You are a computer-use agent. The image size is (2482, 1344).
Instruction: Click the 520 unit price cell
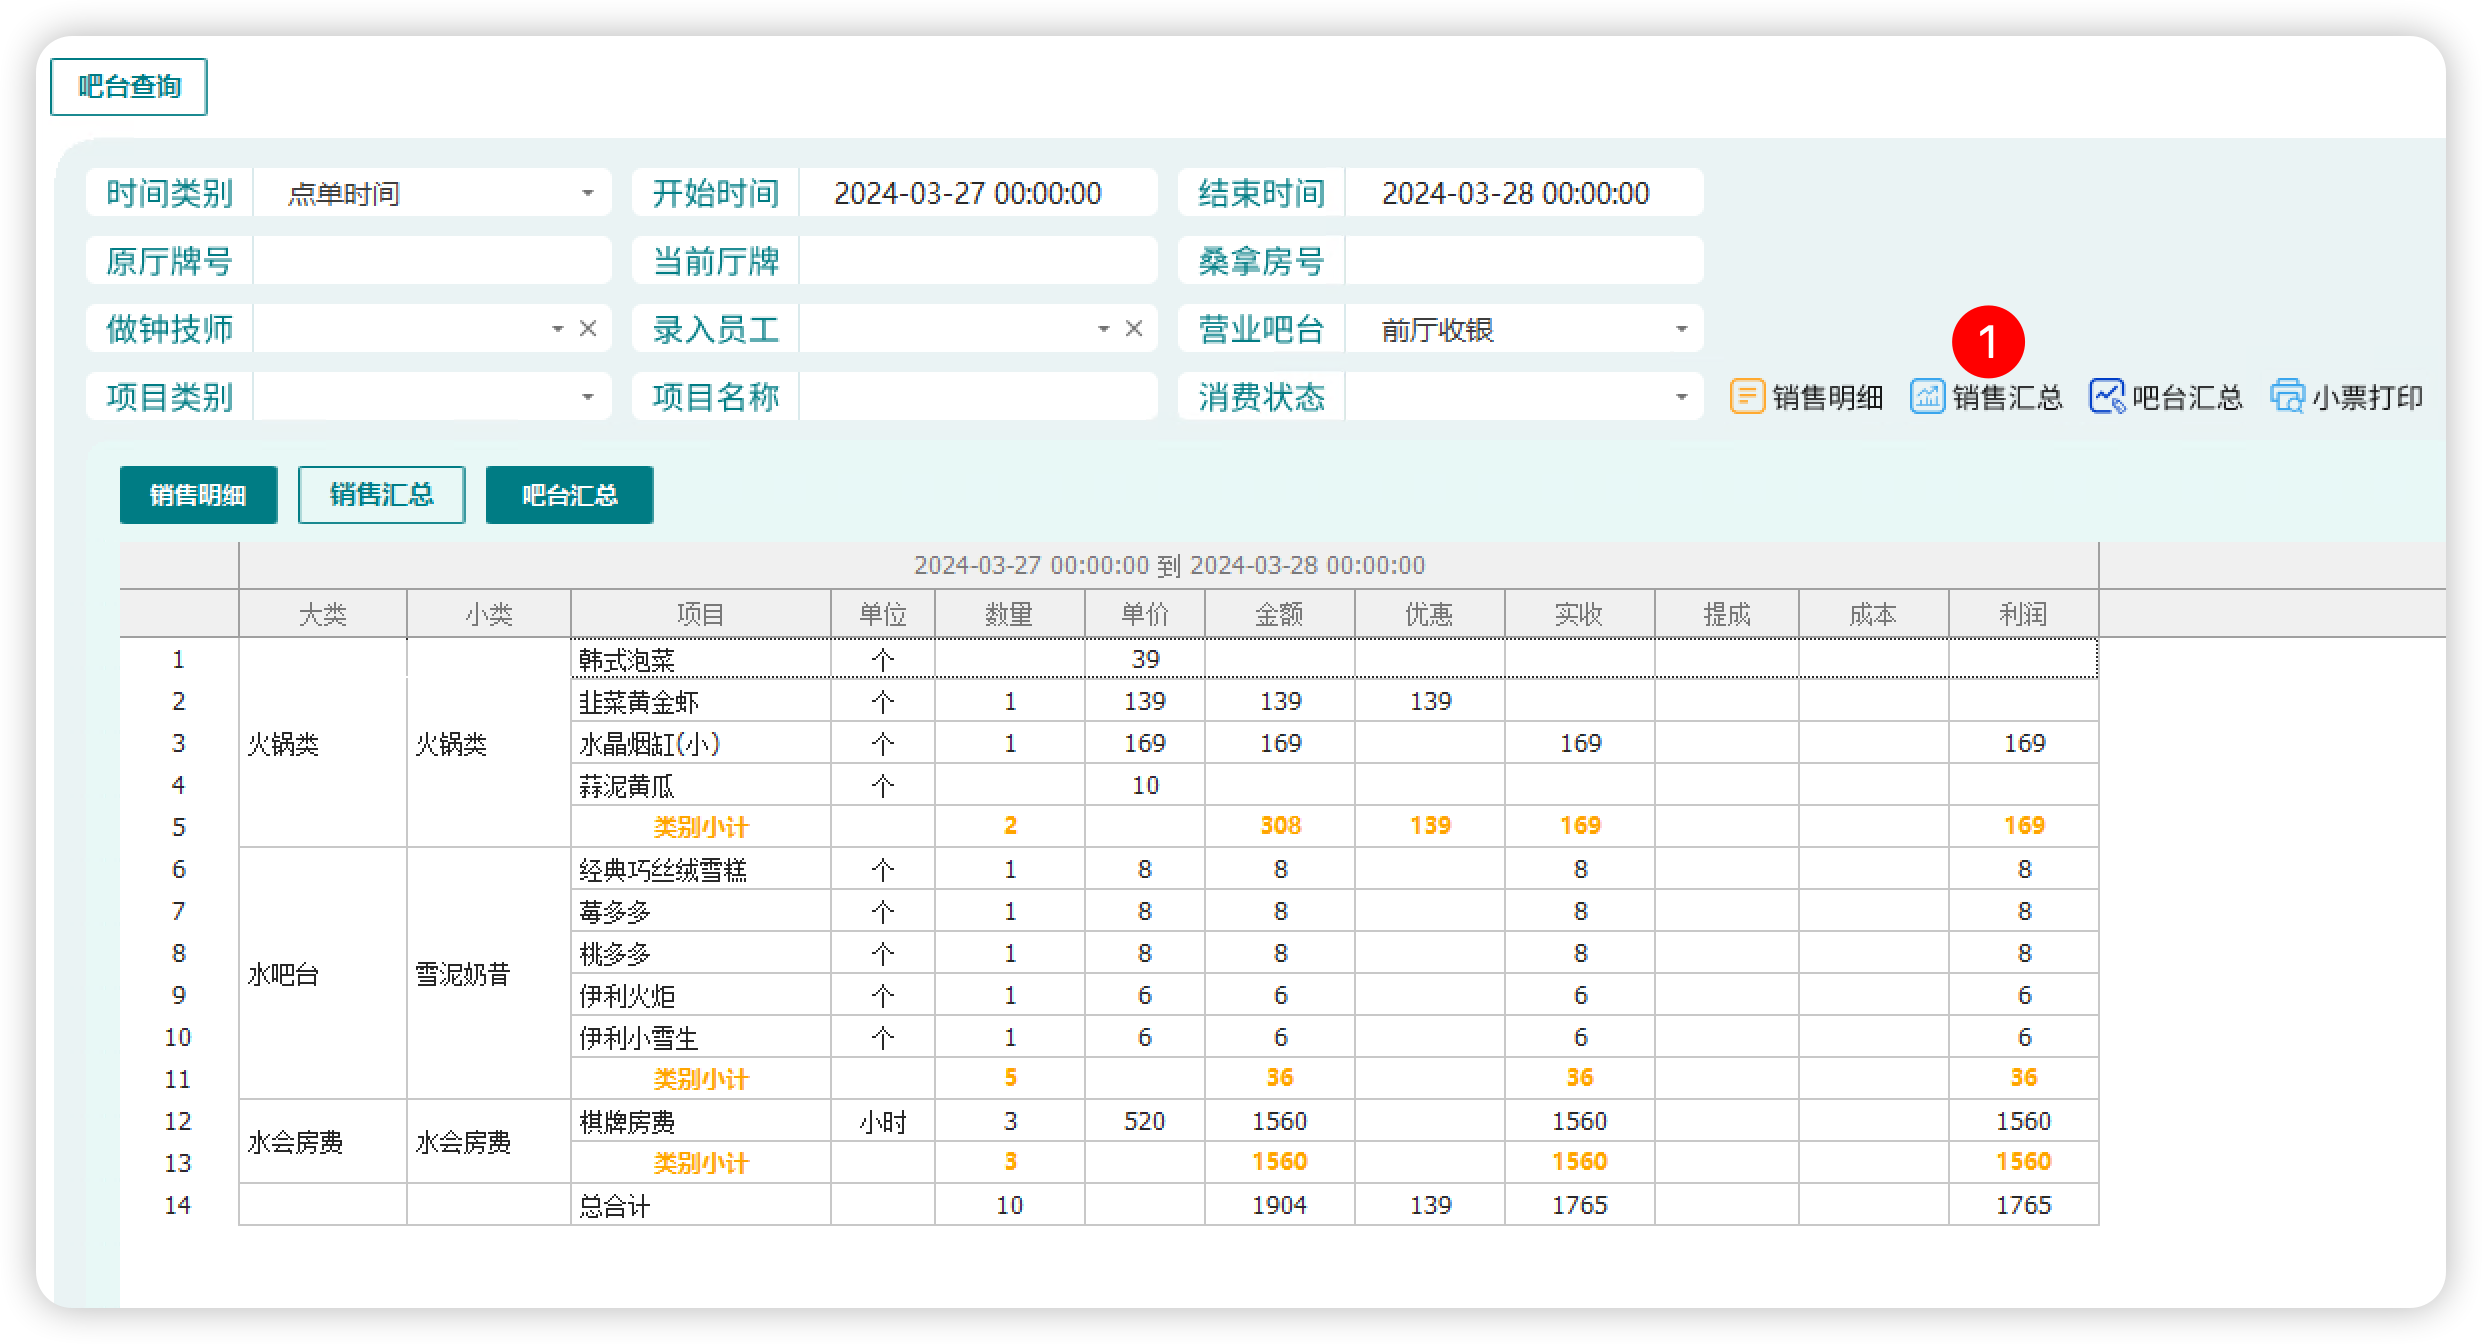[x=1145, y=1121]
